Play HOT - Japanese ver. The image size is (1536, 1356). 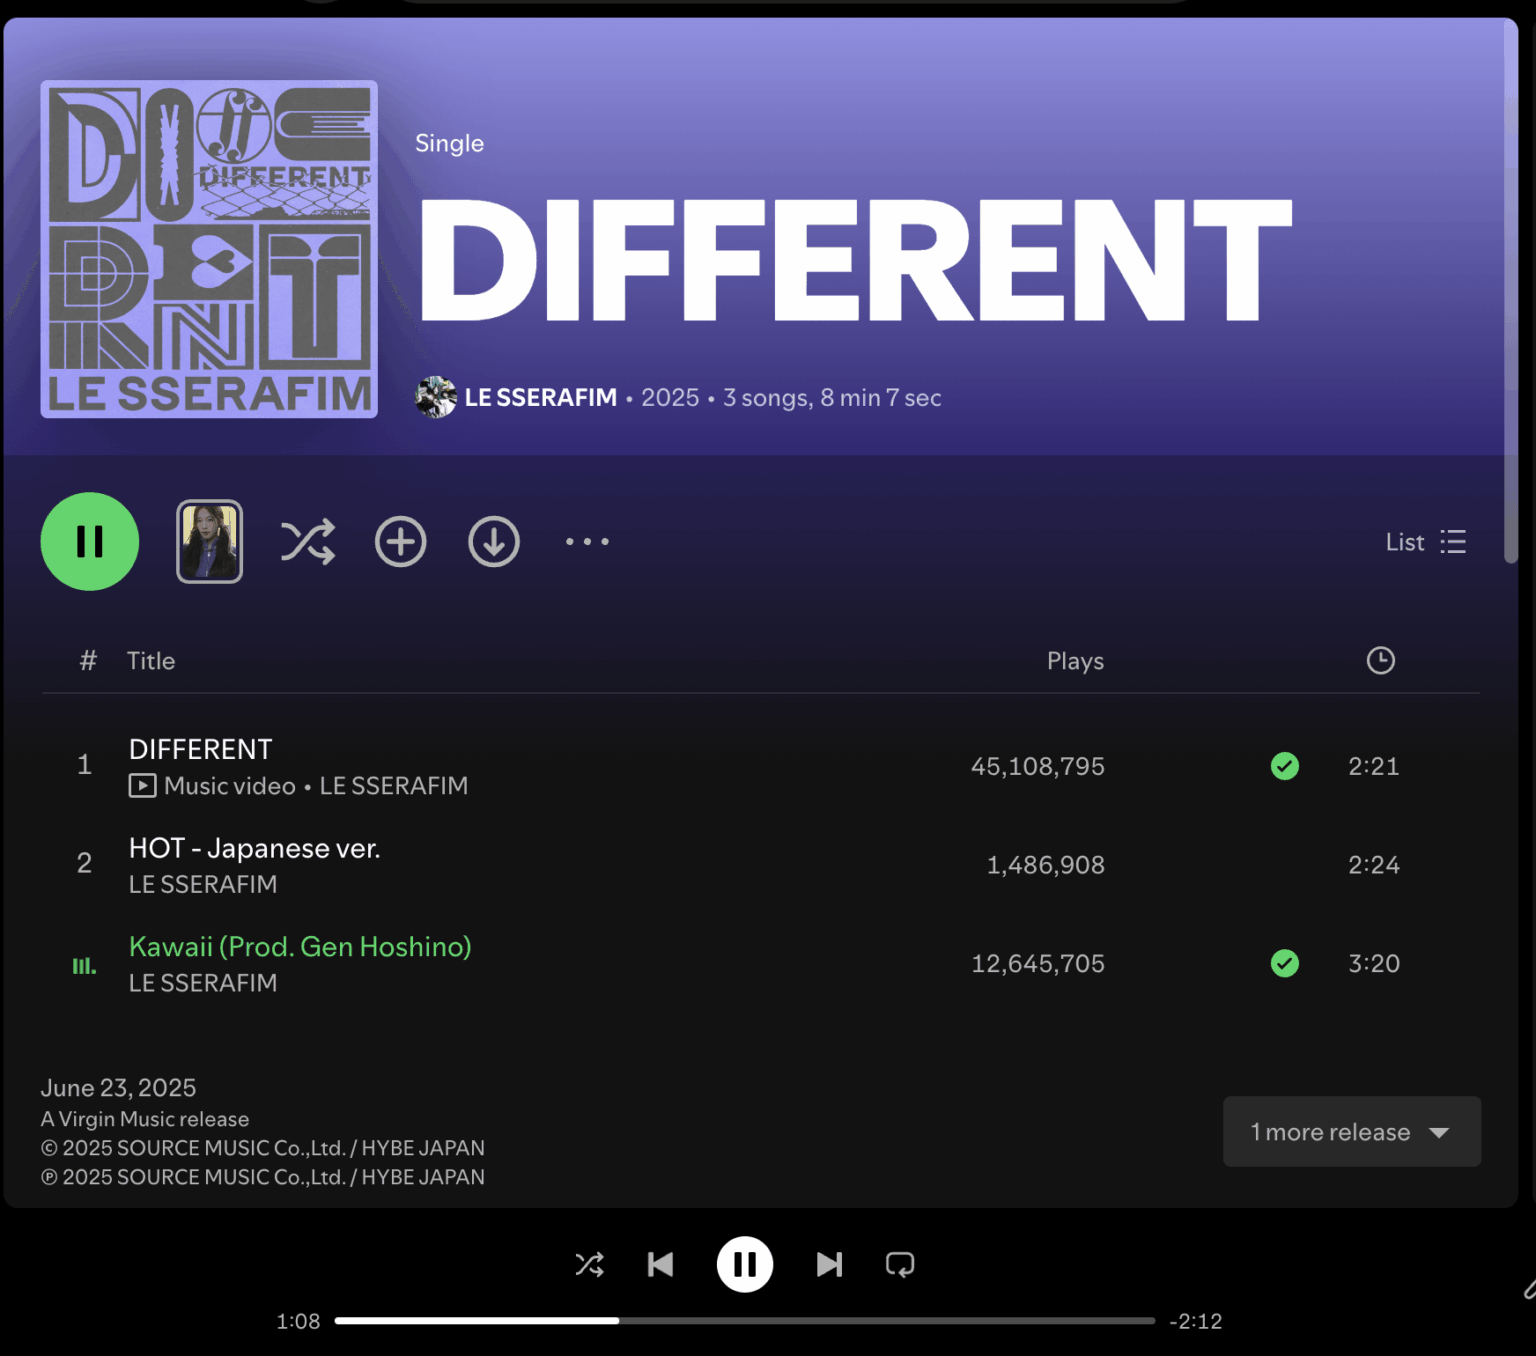coord(254,848)
